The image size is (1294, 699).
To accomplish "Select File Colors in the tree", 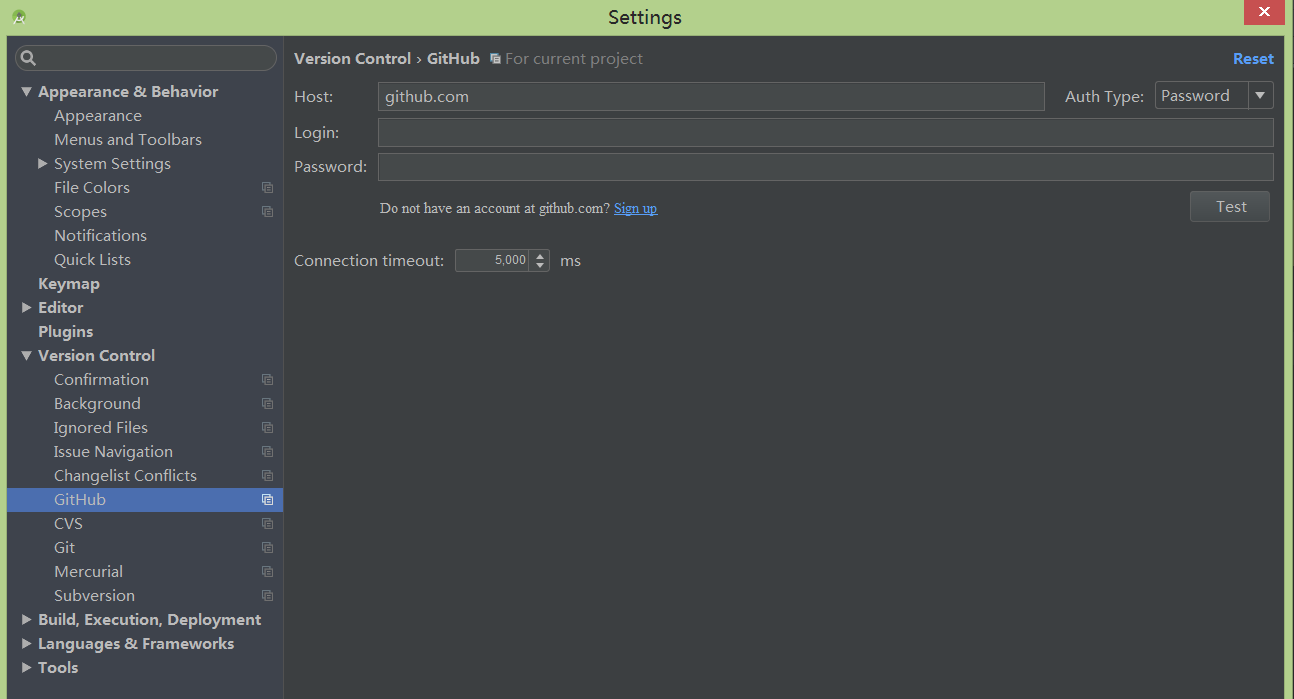I will [92, 188].
